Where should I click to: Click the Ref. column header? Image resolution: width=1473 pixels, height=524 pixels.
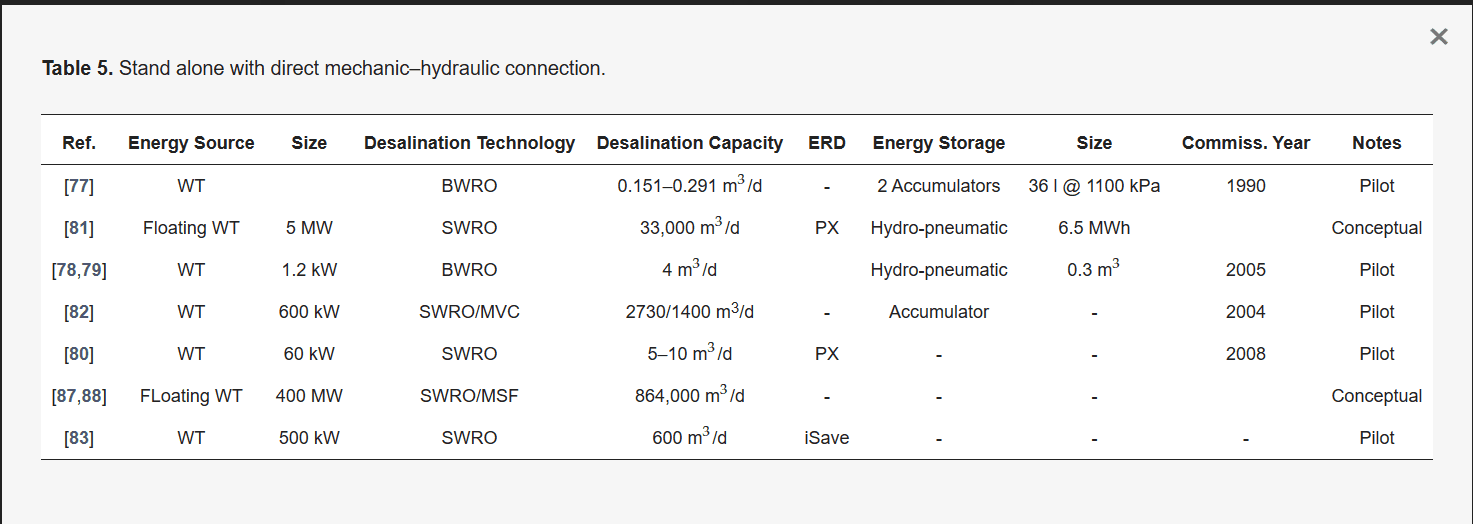point(79,143)
